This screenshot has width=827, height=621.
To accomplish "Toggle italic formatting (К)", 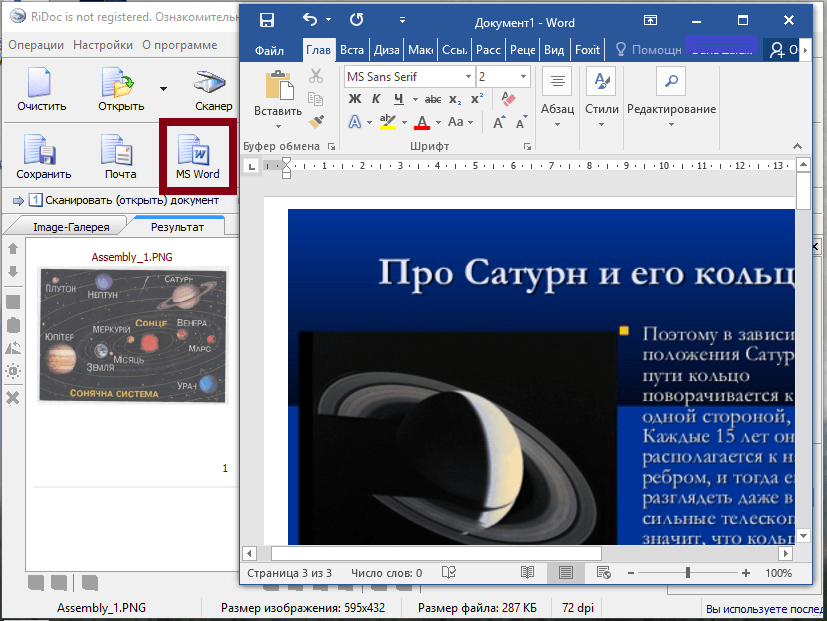I will 376,99.
